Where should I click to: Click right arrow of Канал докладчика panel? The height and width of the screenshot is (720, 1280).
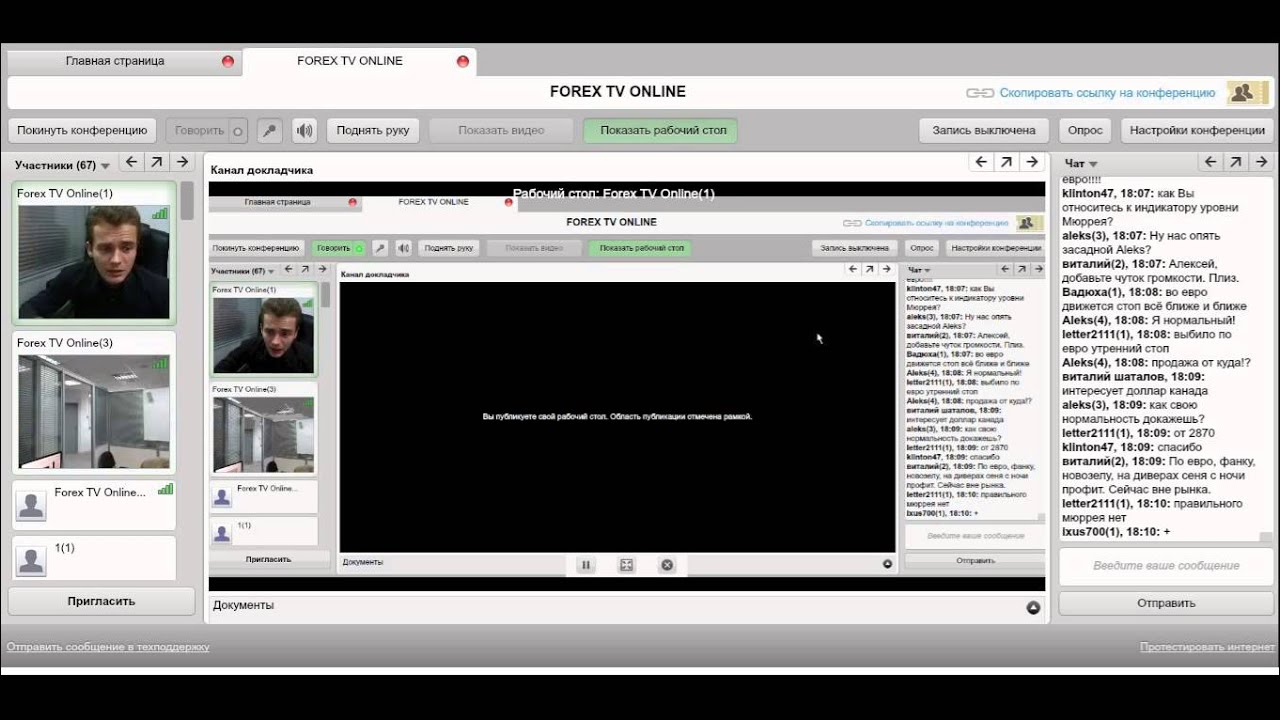pos(1032,162)
